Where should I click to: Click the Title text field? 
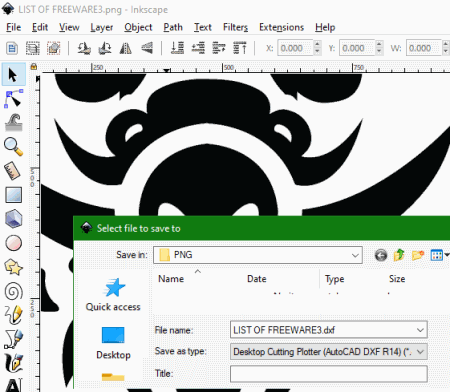(x=329, y=374)
